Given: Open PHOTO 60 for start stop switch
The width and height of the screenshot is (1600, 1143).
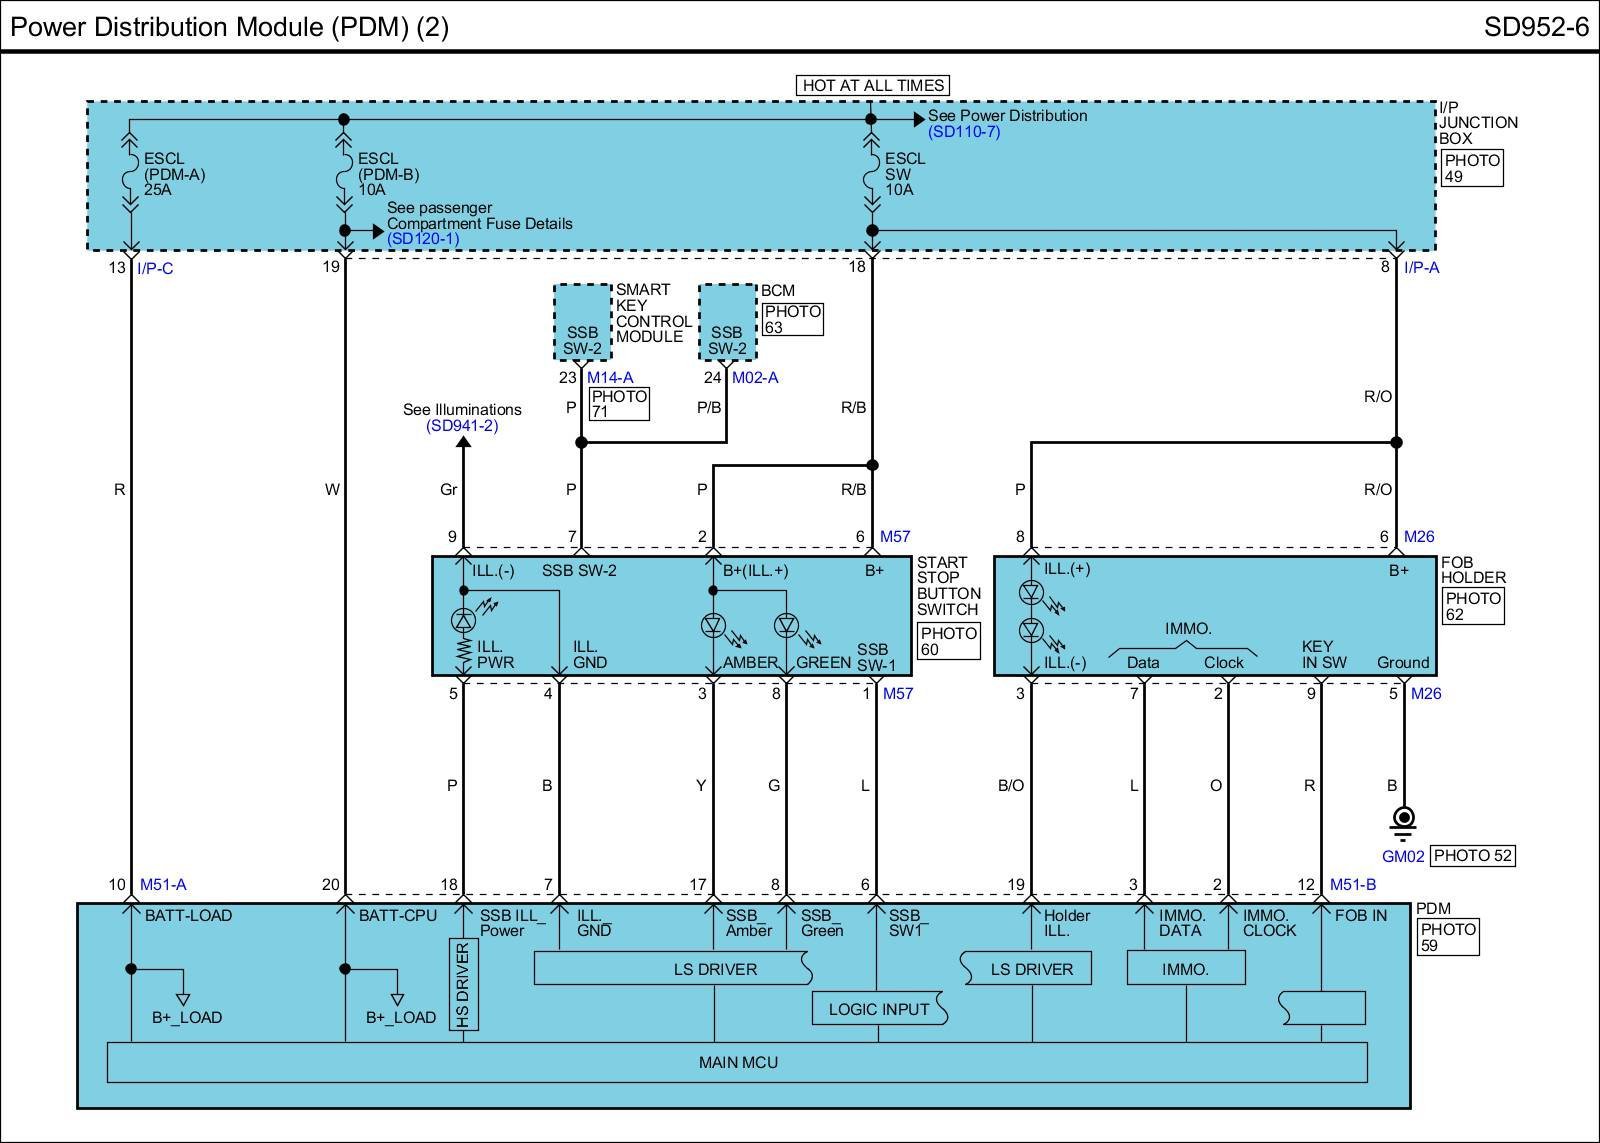Looking at the screenshot, I should [948, 641].
